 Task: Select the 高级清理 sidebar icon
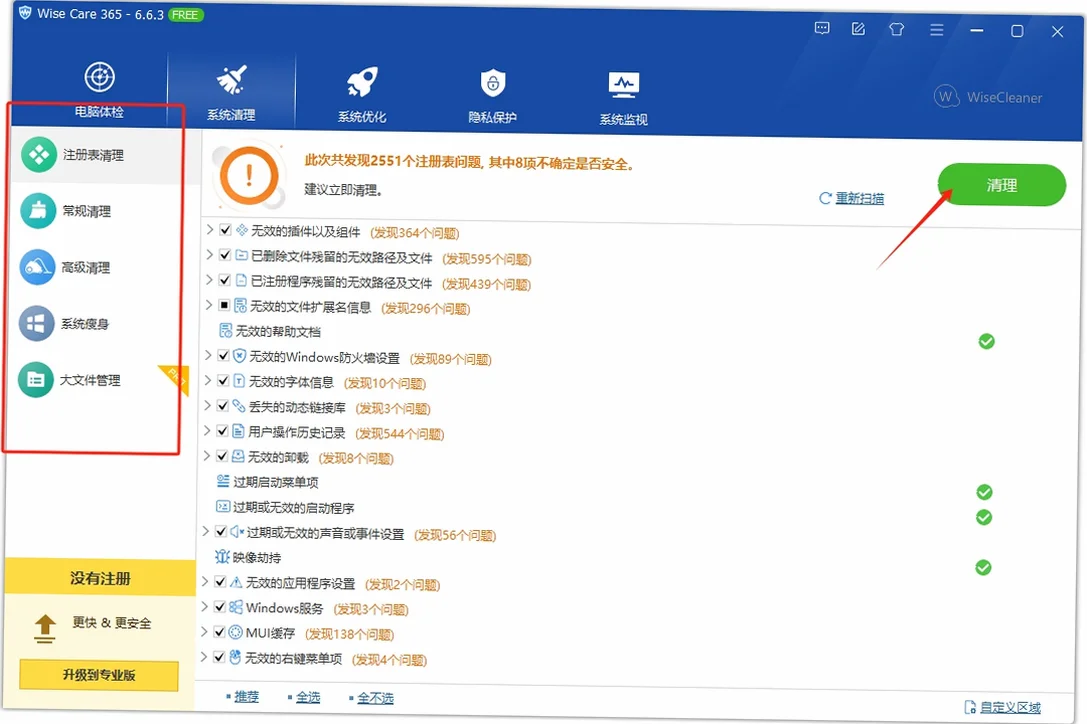pyautogui.click(x=37, y=267)
